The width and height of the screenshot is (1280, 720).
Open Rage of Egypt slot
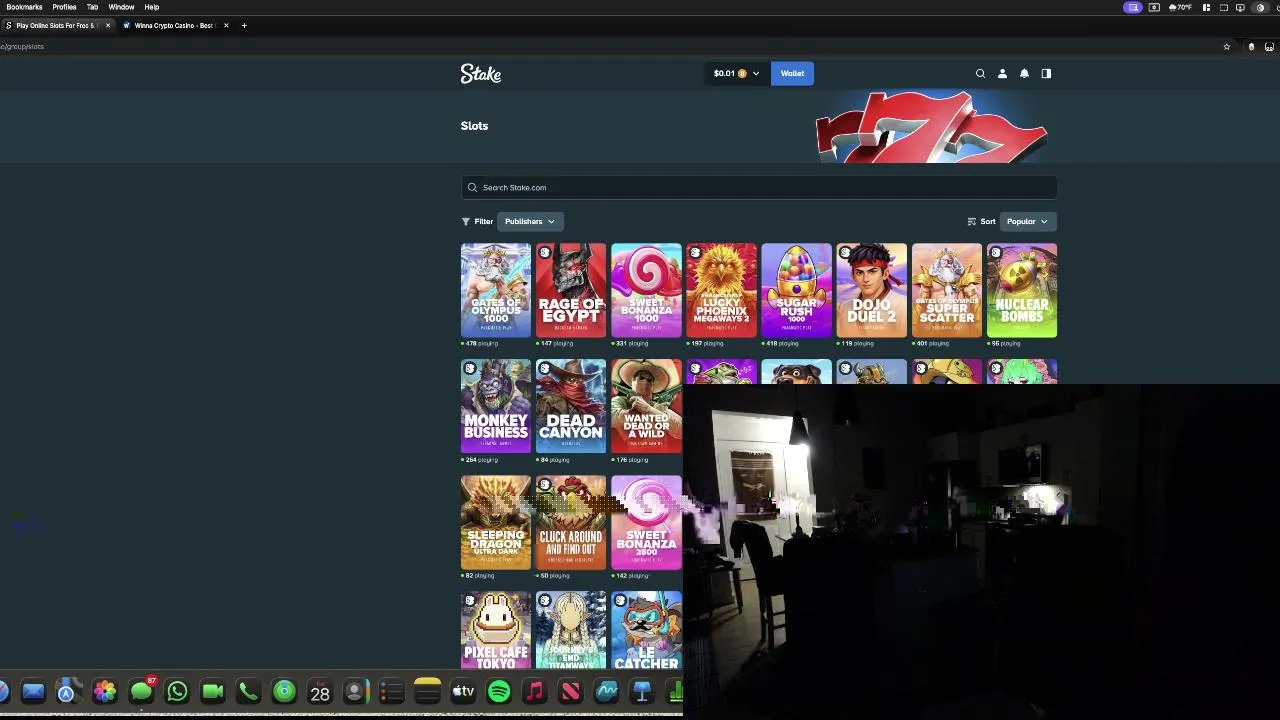pos(571,290)
